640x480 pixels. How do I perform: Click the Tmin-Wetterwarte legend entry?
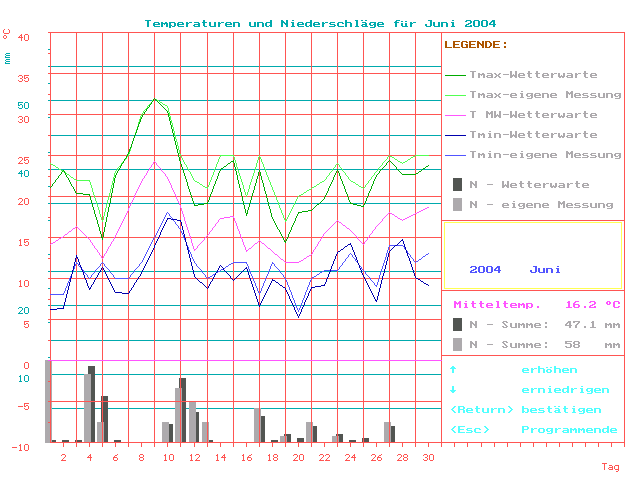pyautogui.click(x=533, y=135)
